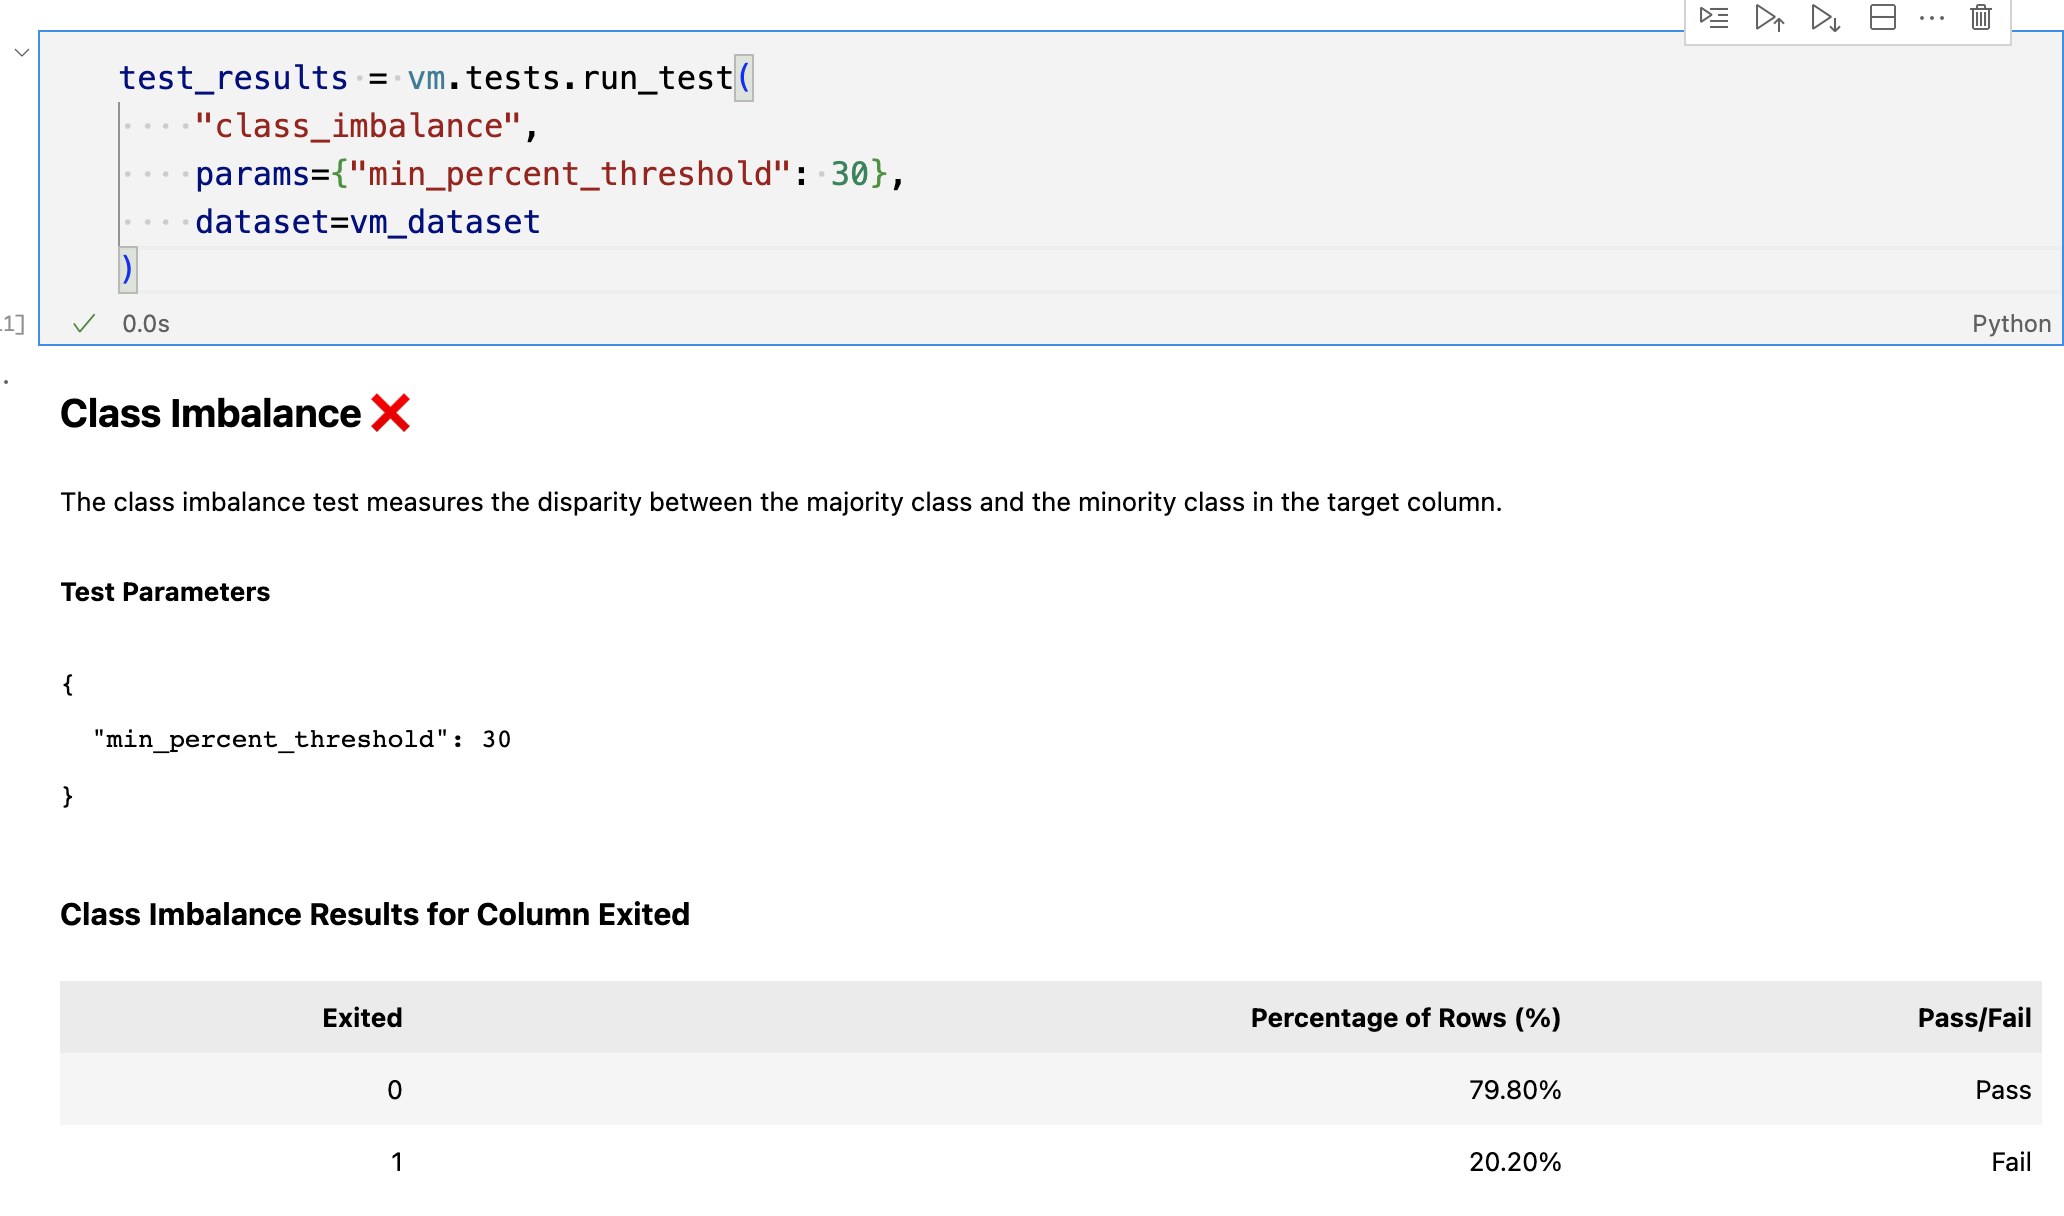
Task: Collapse the code cell using the chevron
Action: (20, 52)
